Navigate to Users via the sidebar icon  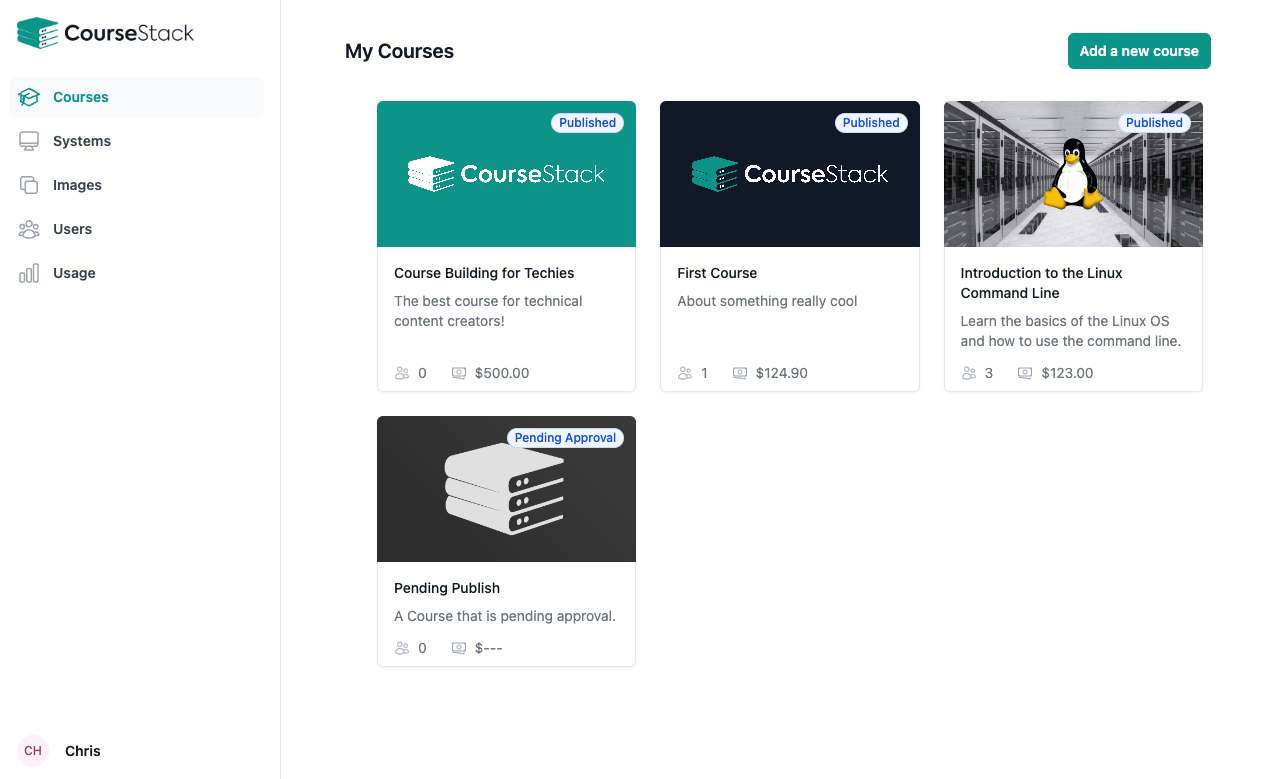point(28,229)
